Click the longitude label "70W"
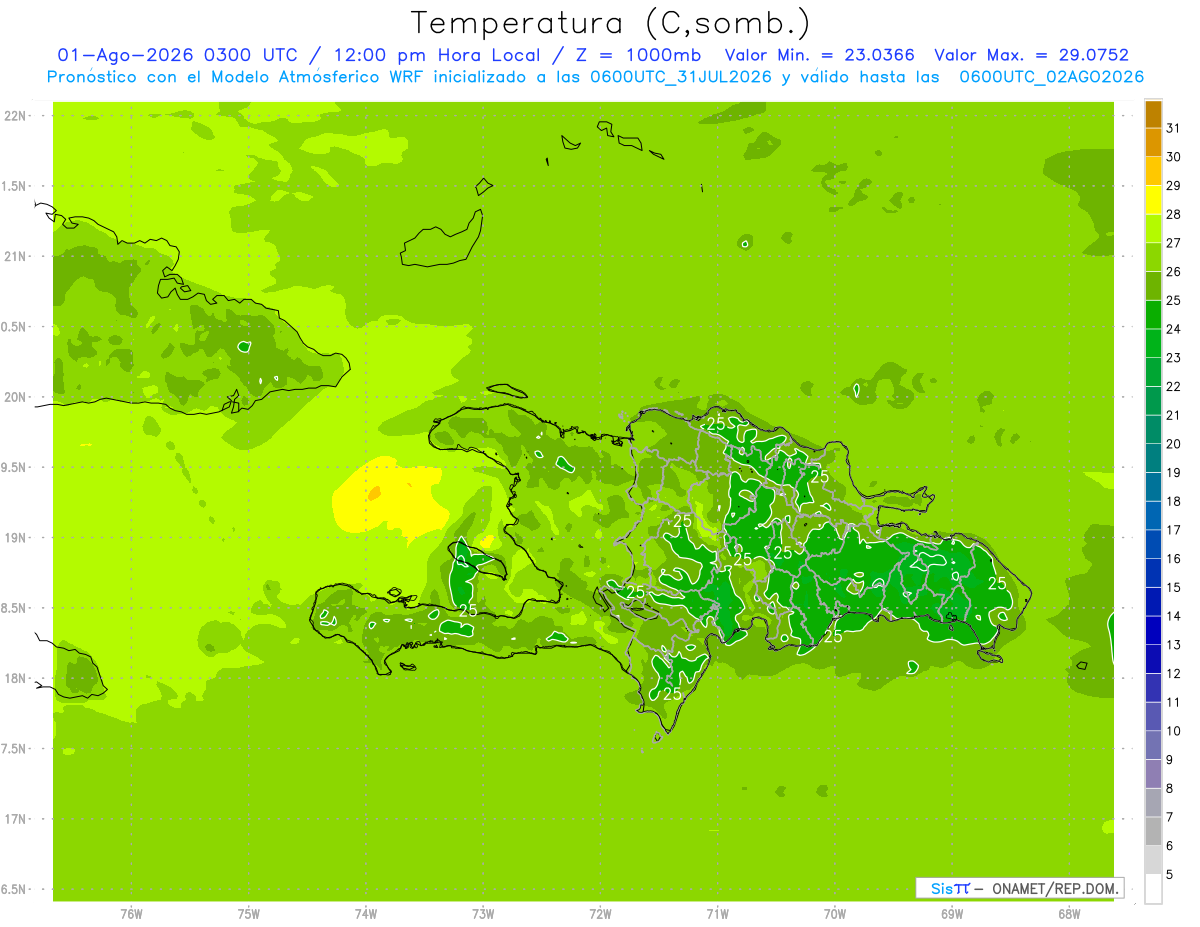Viewport: 1200px width, 927px height. [835, 914]
